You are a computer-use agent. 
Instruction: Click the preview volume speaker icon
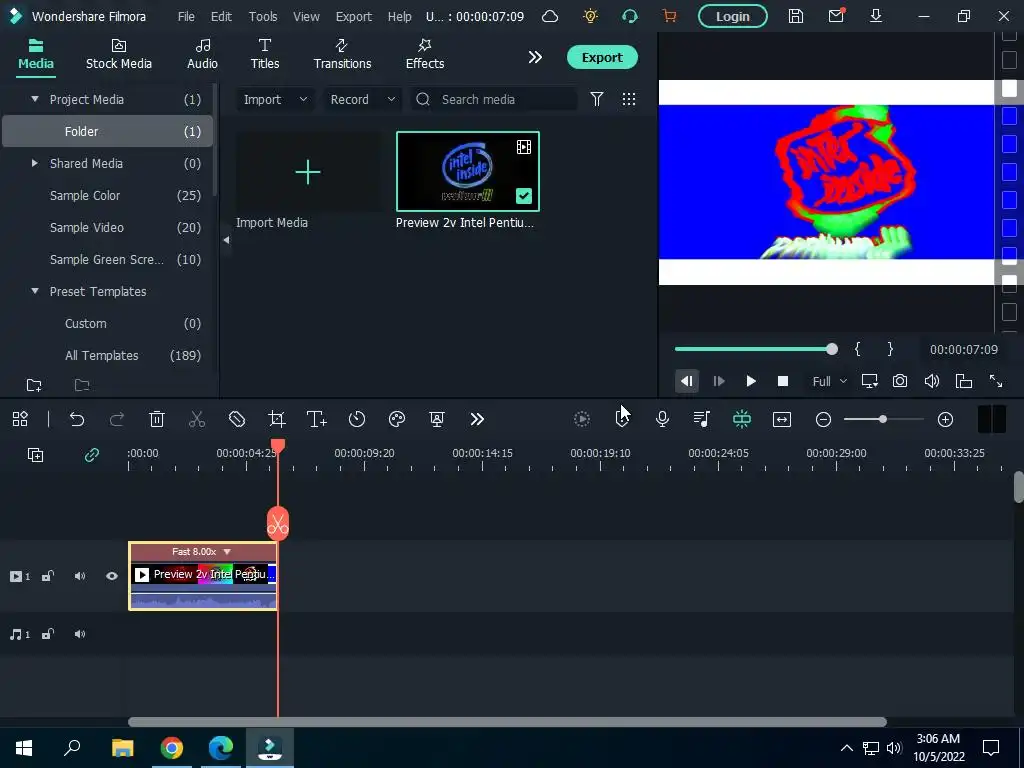(x=932, y=381)
